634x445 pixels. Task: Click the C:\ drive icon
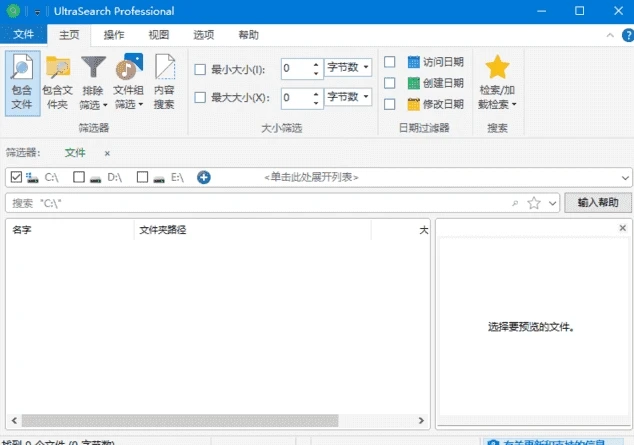(32, 177)
